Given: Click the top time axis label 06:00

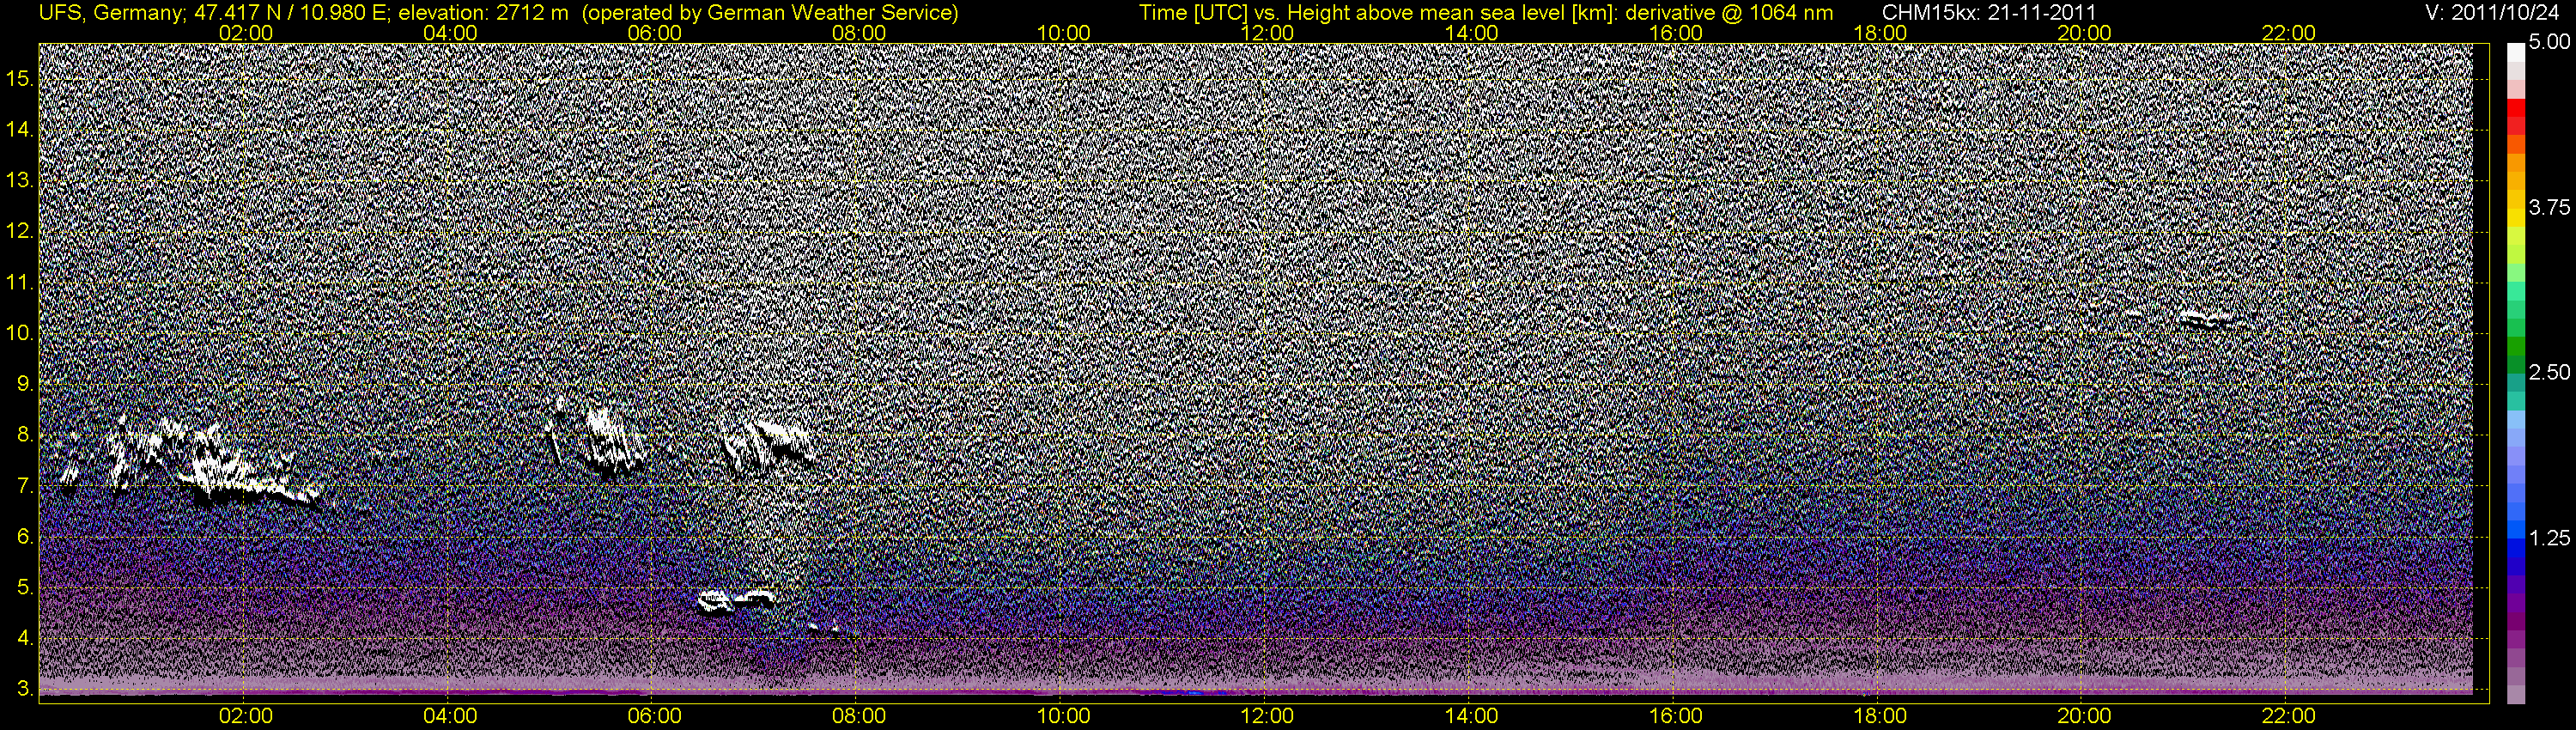Looking at the screenshot, I should [655, 33].
